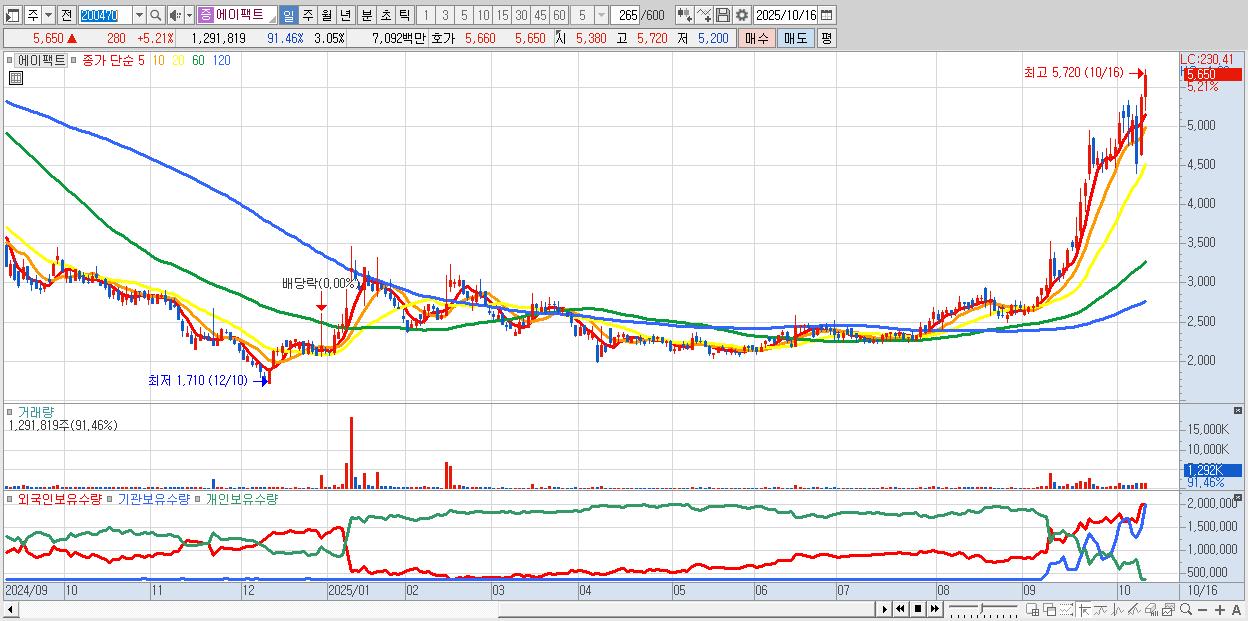
Task: Click the stacked chart windows icon at bottom
Action: click(x=1169, y=609)
